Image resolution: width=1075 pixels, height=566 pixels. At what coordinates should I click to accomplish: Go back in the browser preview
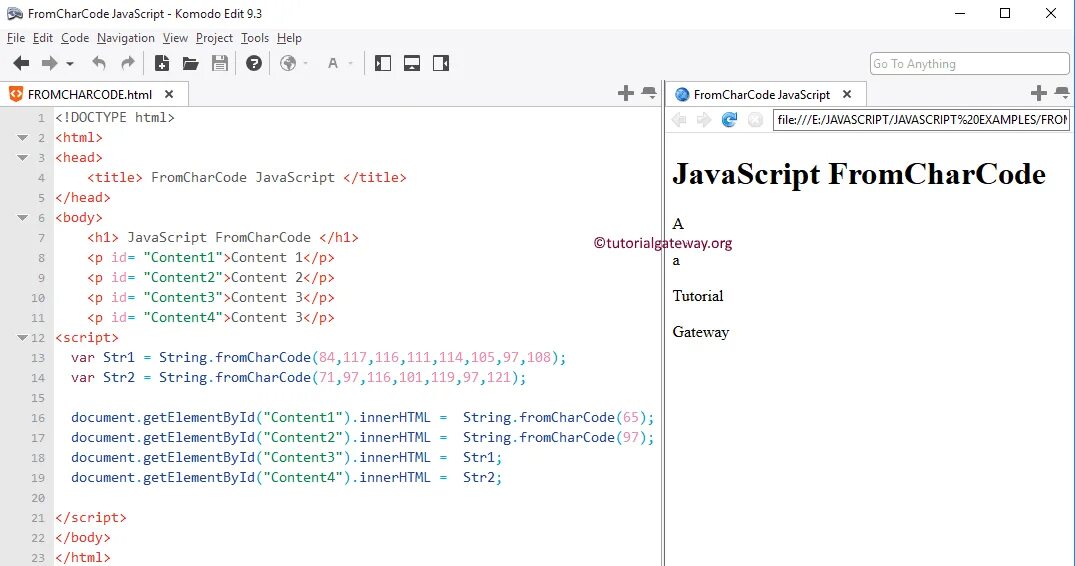(x=679, y=120)
